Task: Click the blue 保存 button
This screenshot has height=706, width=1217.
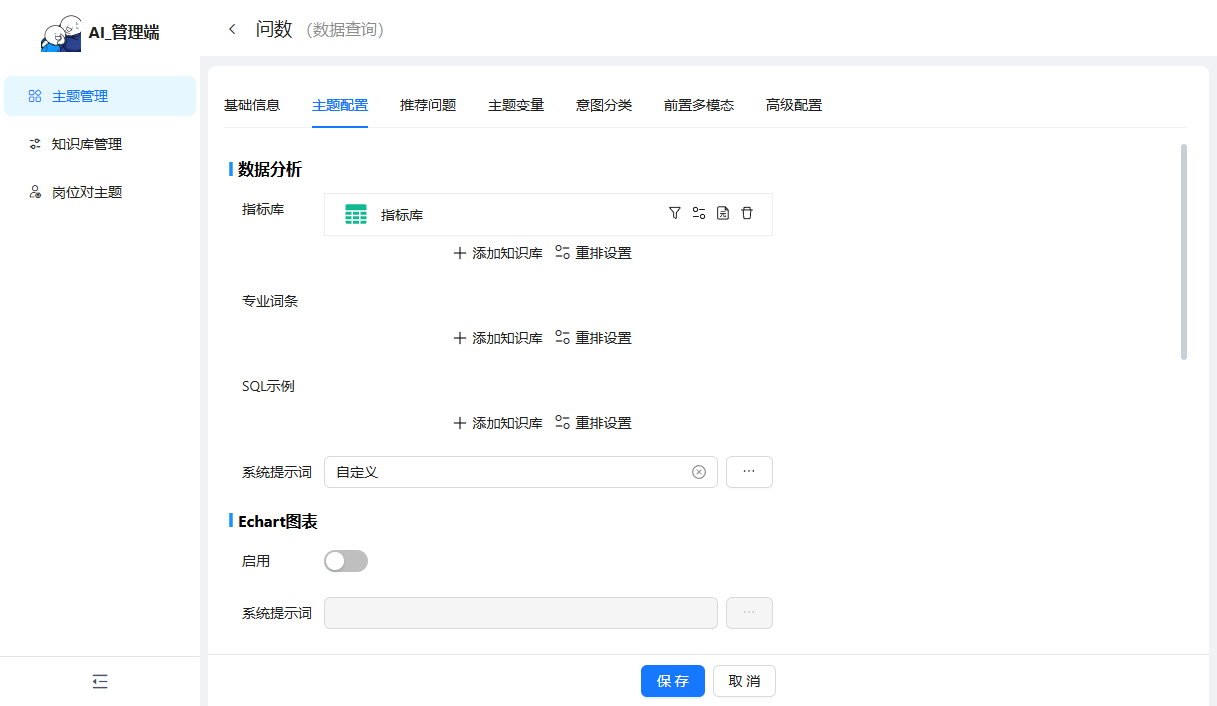Action: 673,681
